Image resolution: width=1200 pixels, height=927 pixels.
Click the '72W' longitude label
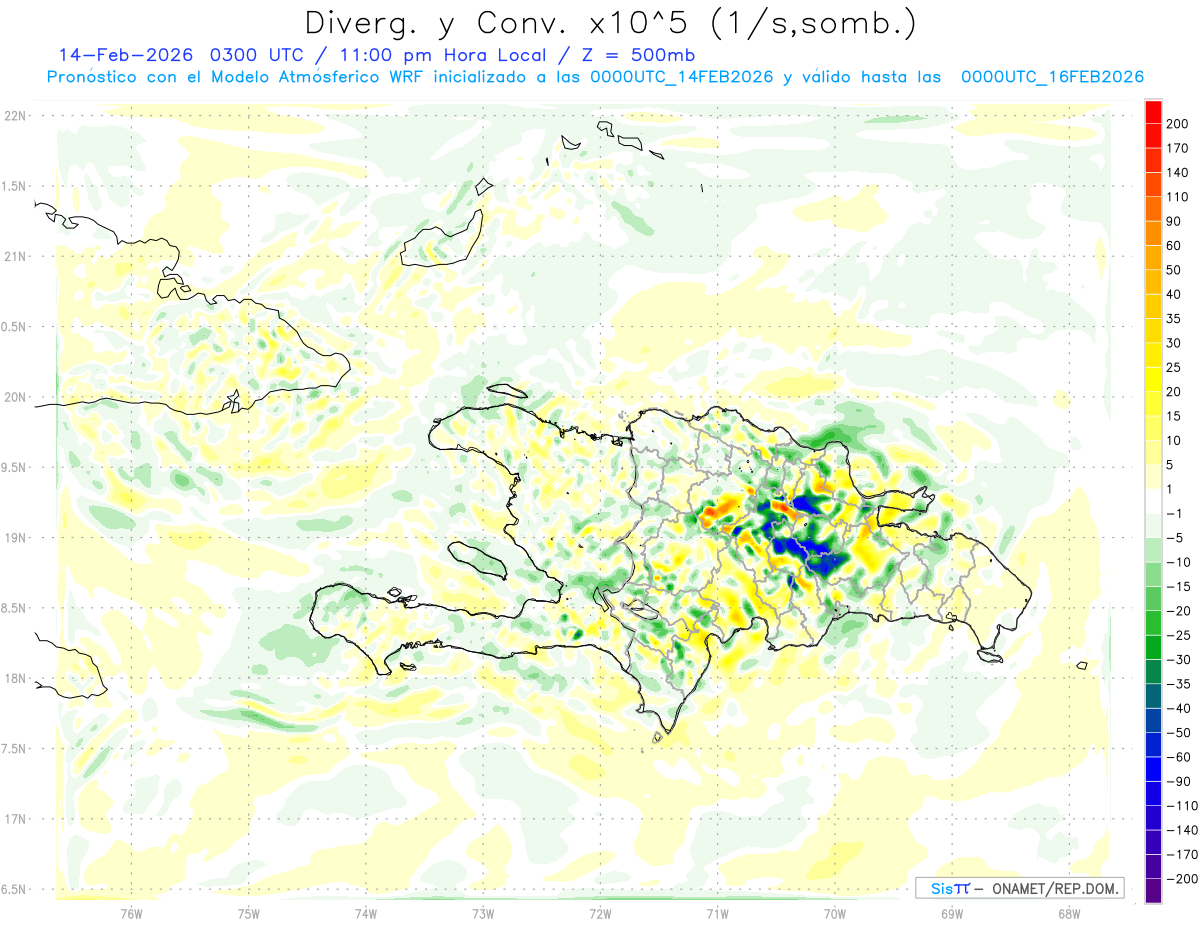tap(600, 913)
